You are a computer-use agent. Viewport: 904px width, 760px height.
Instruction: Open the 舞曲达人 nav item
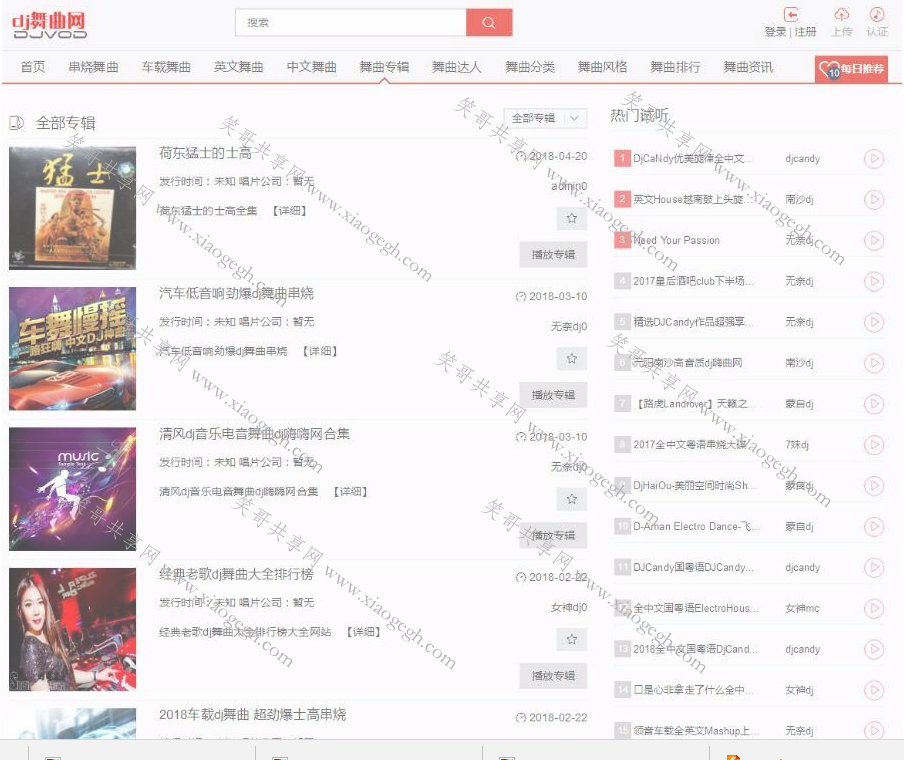pyautogui.click(x=457, y=67)
